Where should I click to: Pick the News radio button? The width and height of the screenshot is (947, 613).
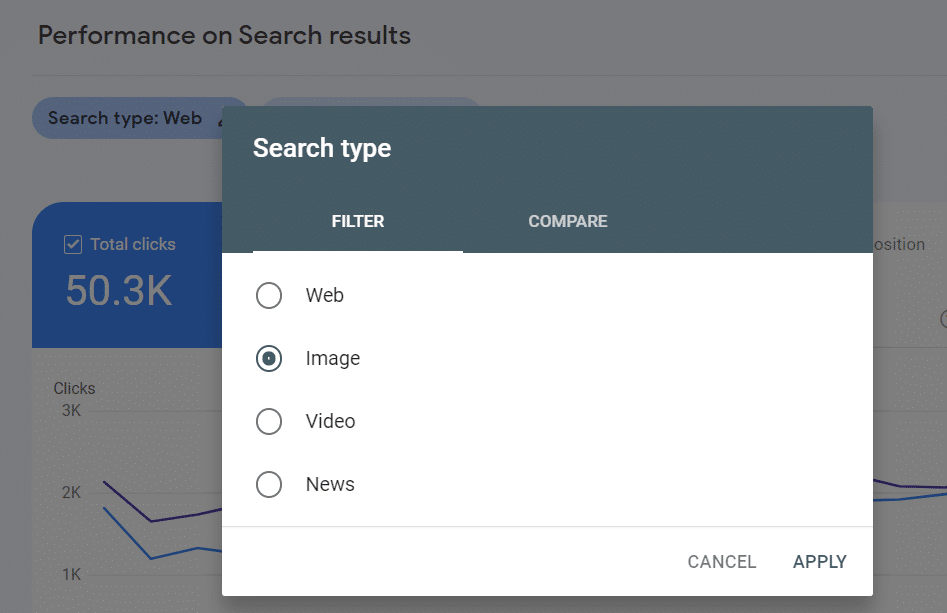coord(269,484)
